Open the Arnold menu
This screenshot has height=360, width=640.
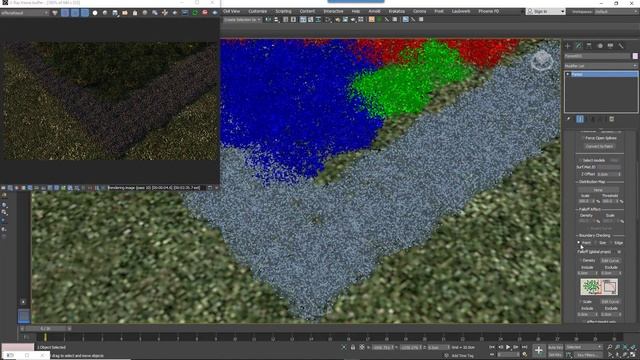tap(374, 11)
